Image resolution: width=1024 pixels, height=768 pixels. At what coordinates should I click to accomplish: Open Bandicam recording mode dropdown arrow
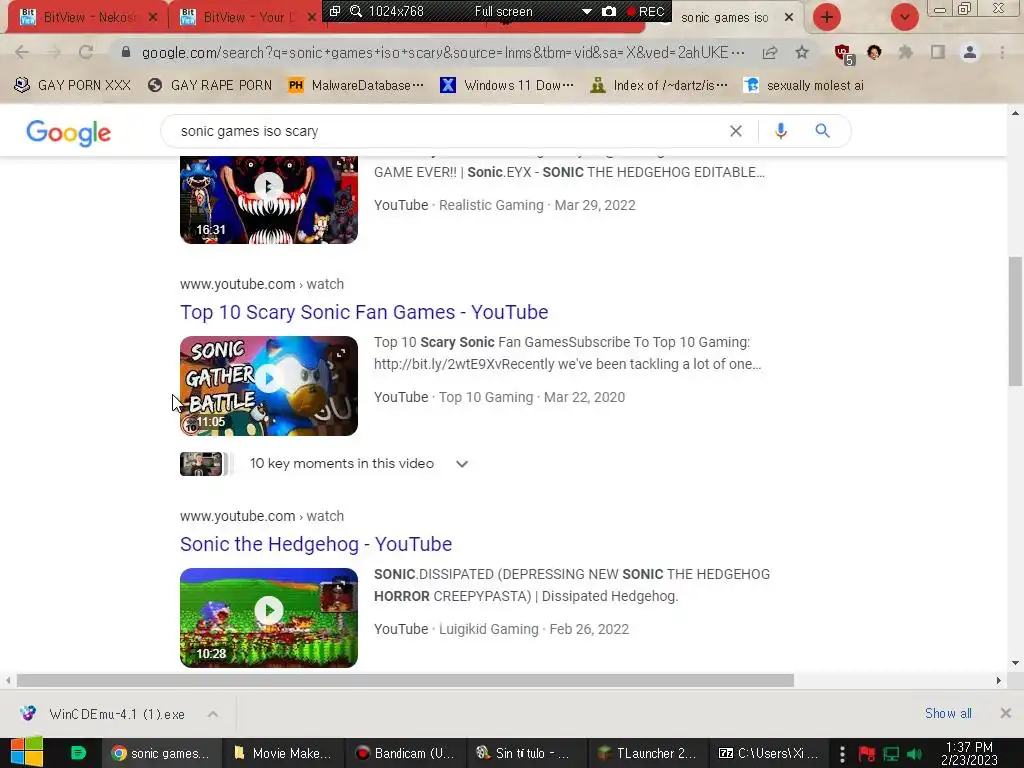click(586, 11)
